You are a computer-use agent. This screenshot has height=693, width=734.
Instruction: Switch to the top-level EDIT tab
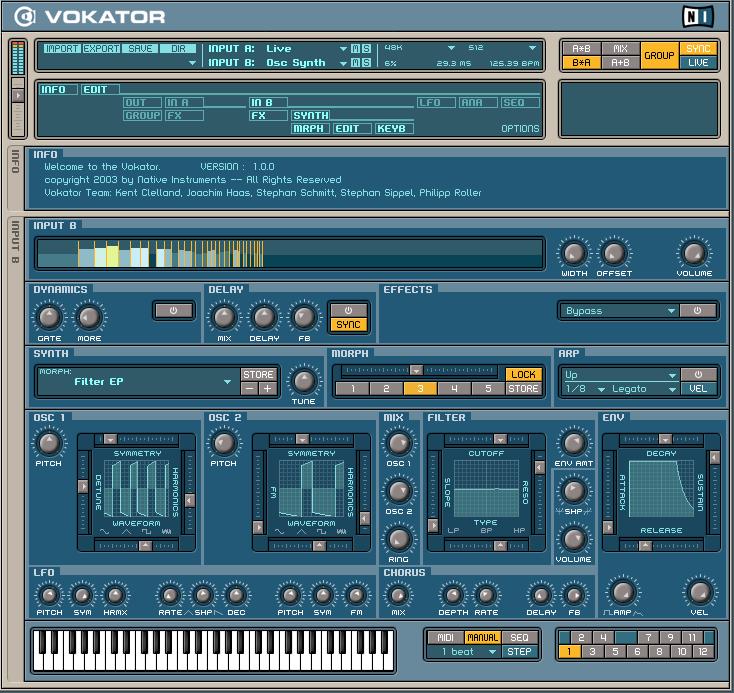(x=100, y=89)
